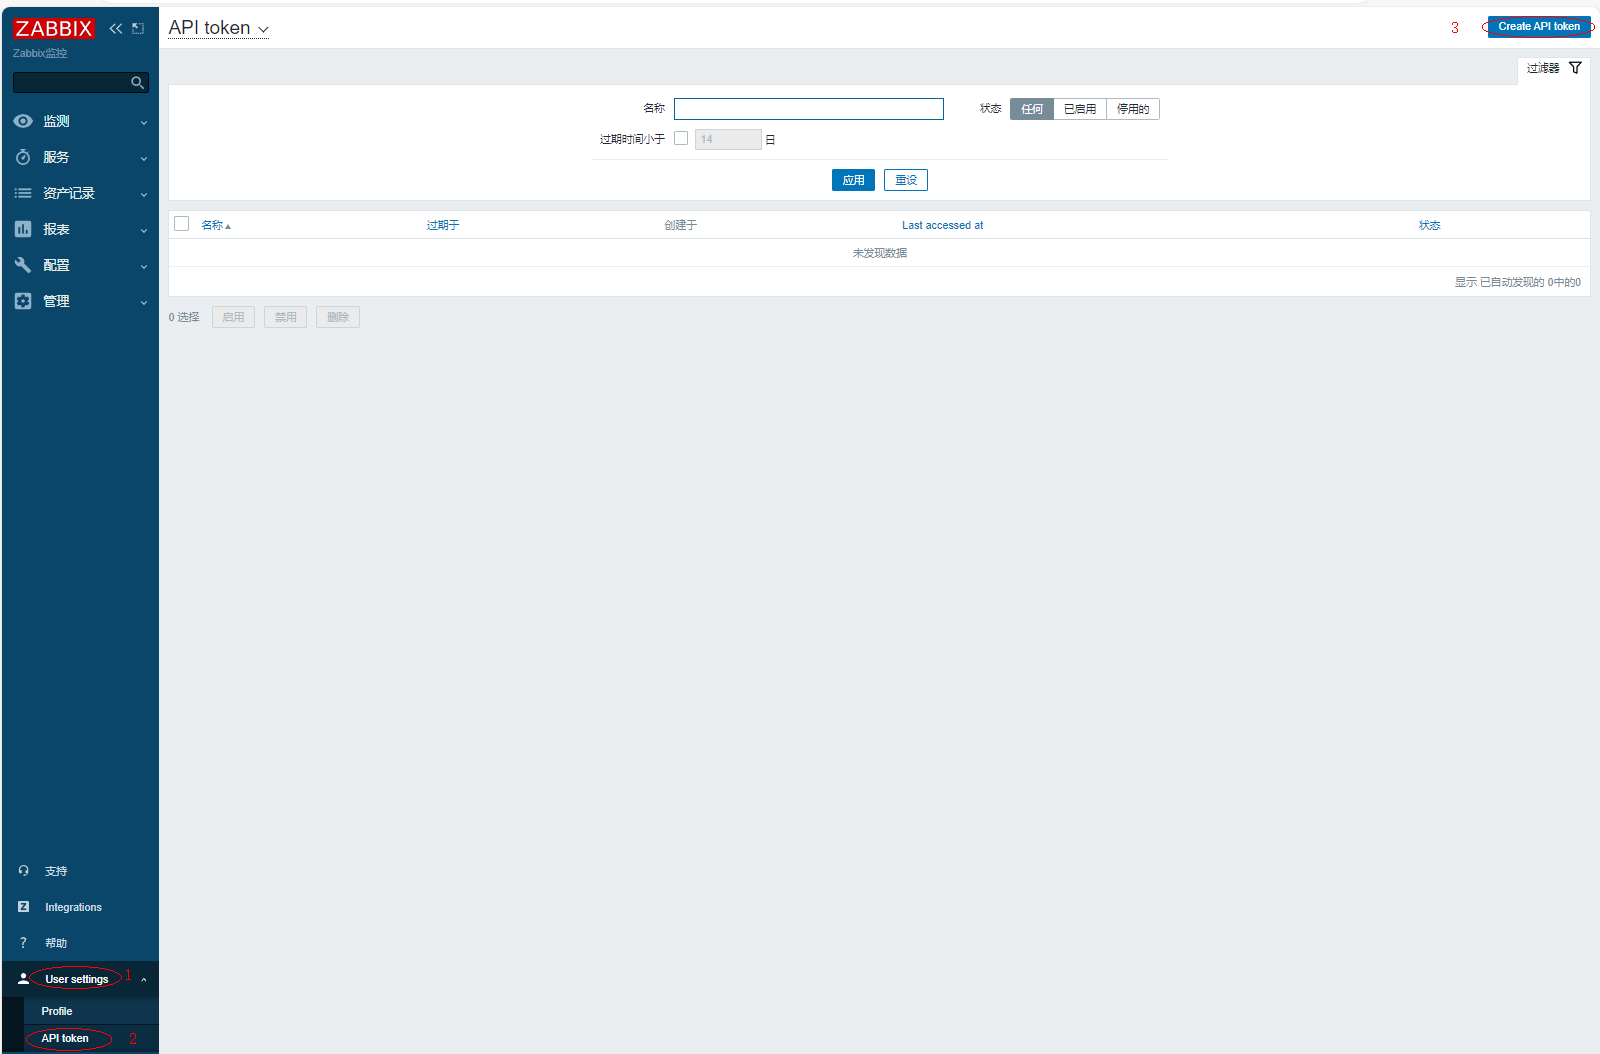
Task: Click the Zabbix logo
Action: coord(54,28)
